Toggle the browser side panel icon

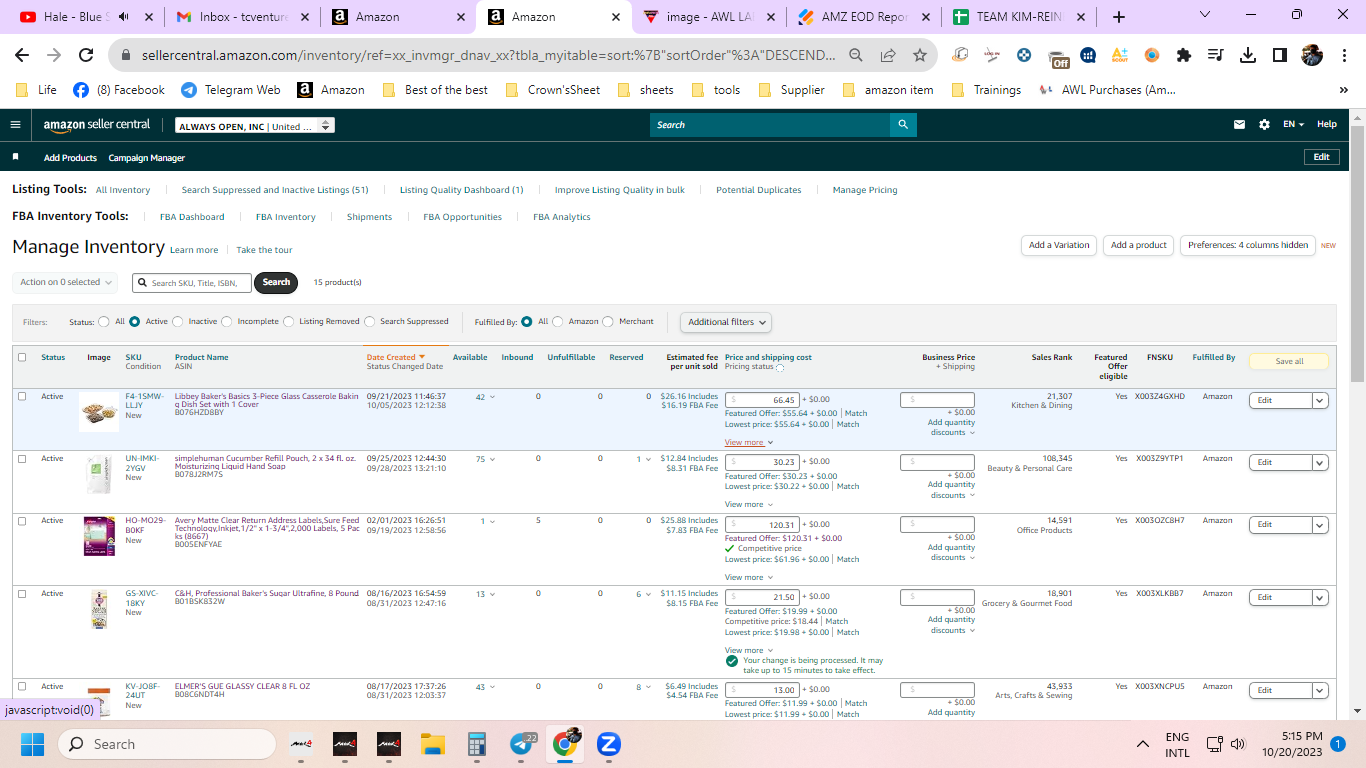point(1279,56)
